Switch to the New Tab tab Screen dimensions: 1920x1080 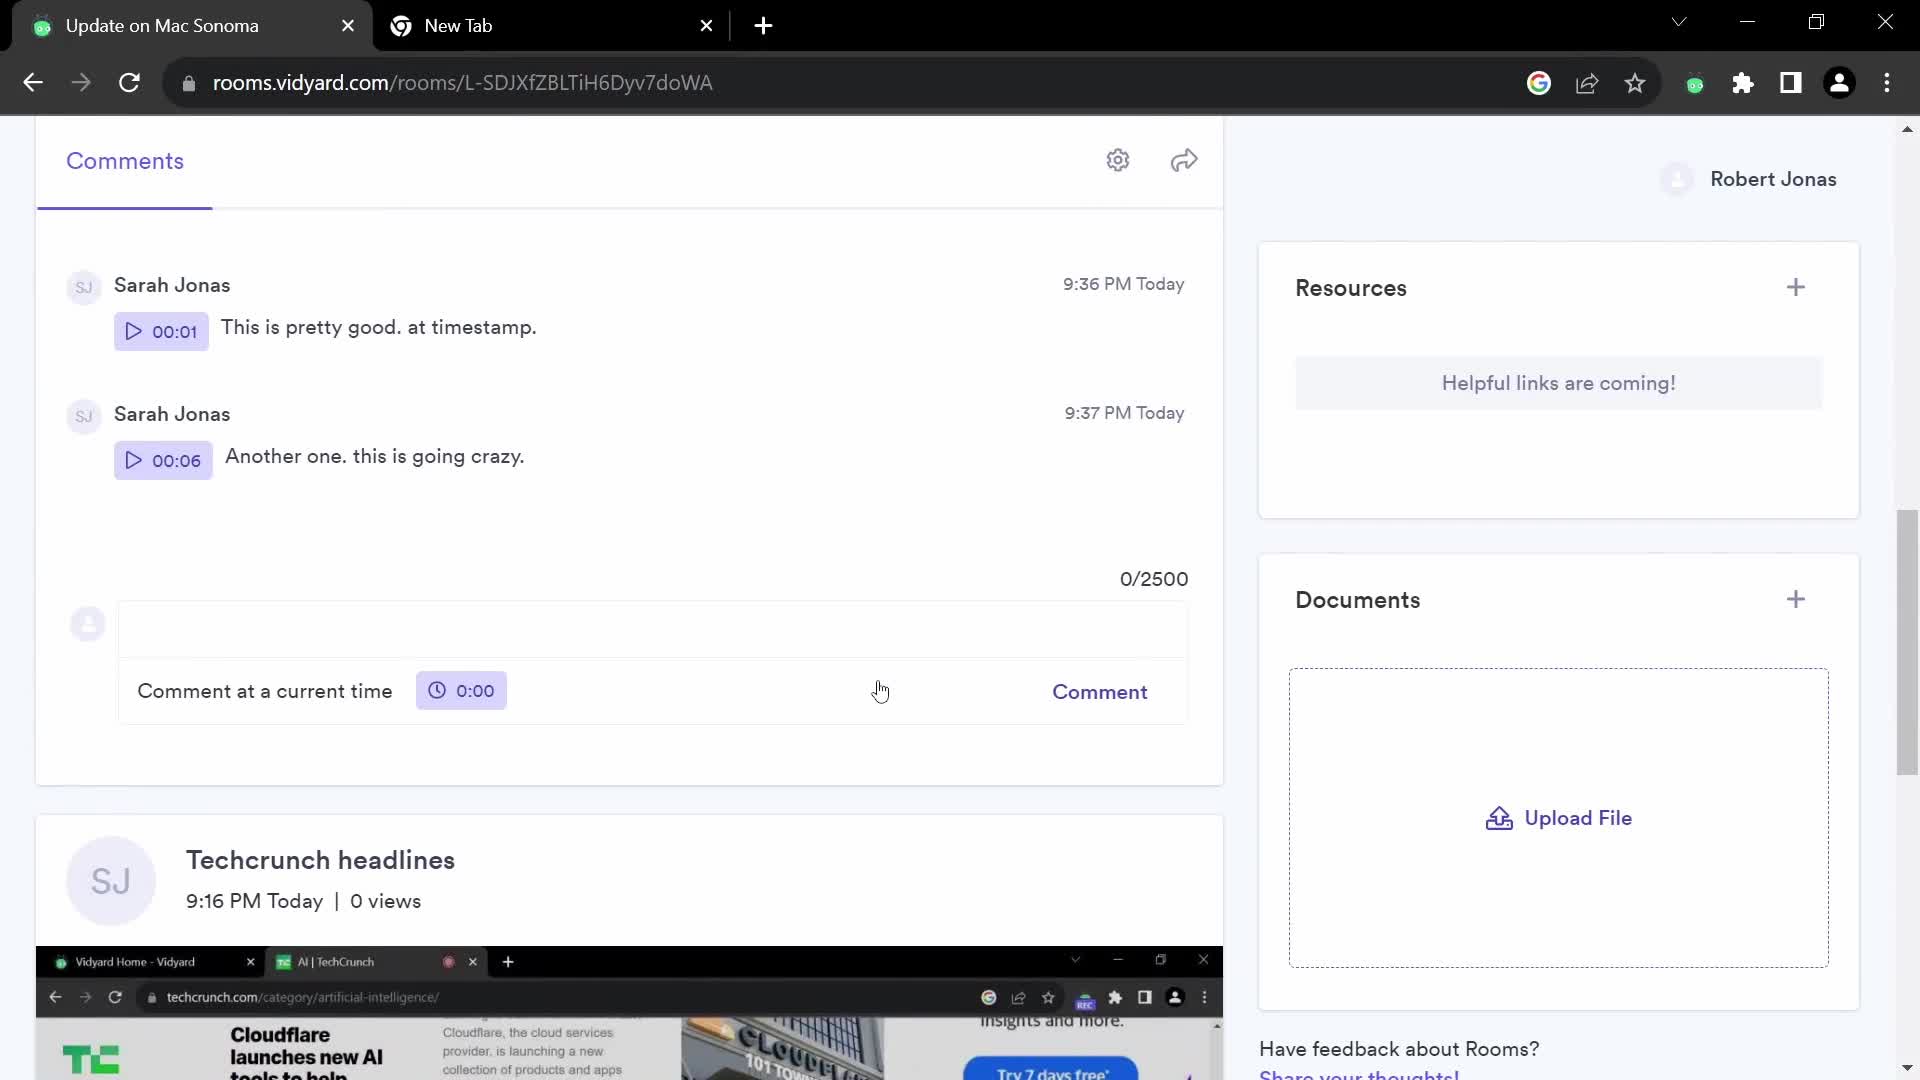click(x=550, y=26)
